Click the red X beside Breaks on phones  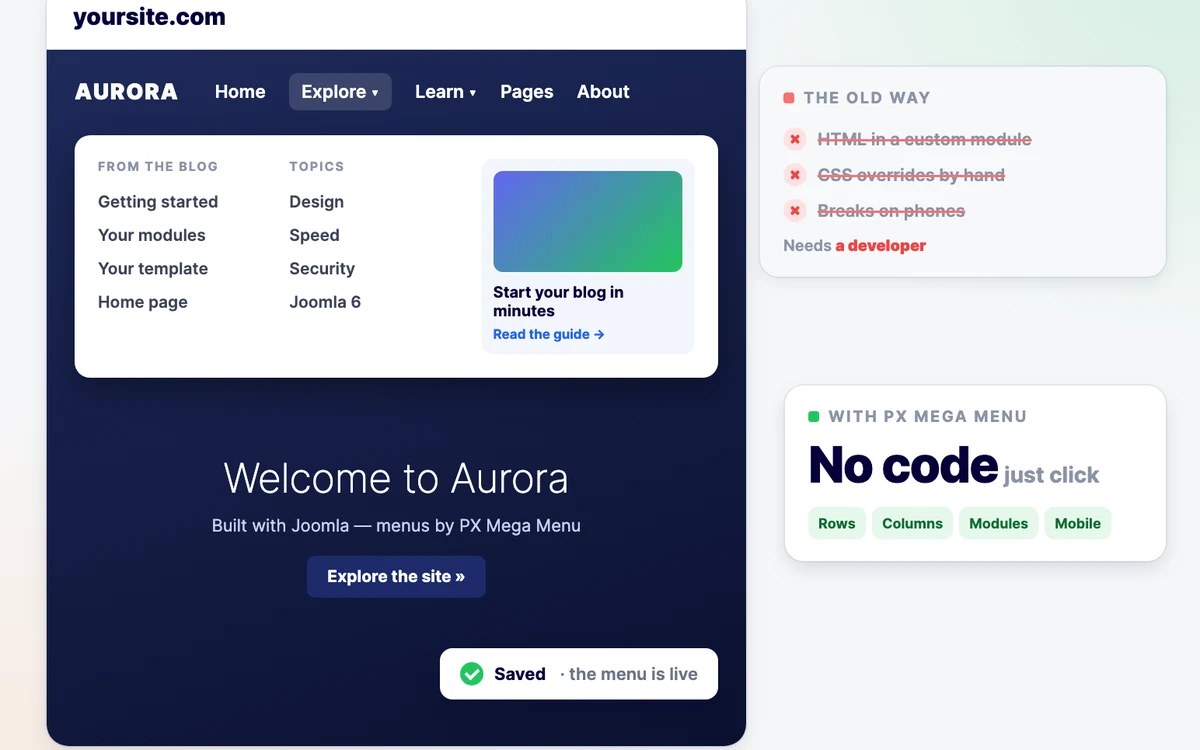pos(795,211)
